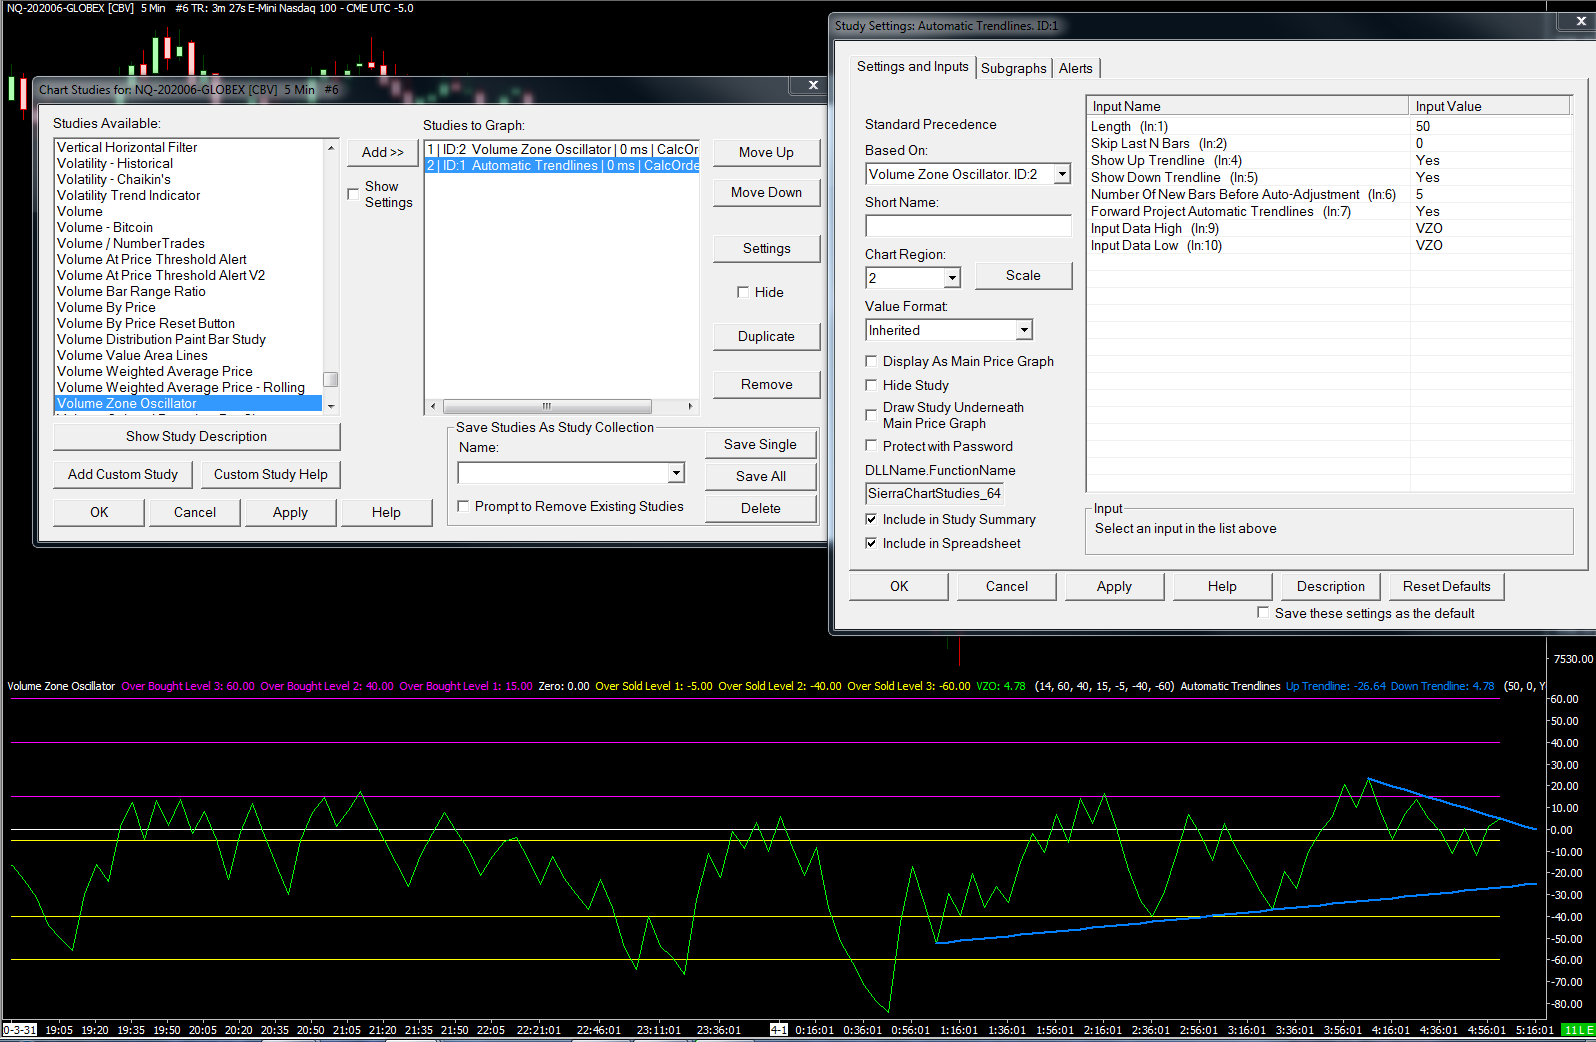Click Reset Defaults button

tap(1446, 586)
